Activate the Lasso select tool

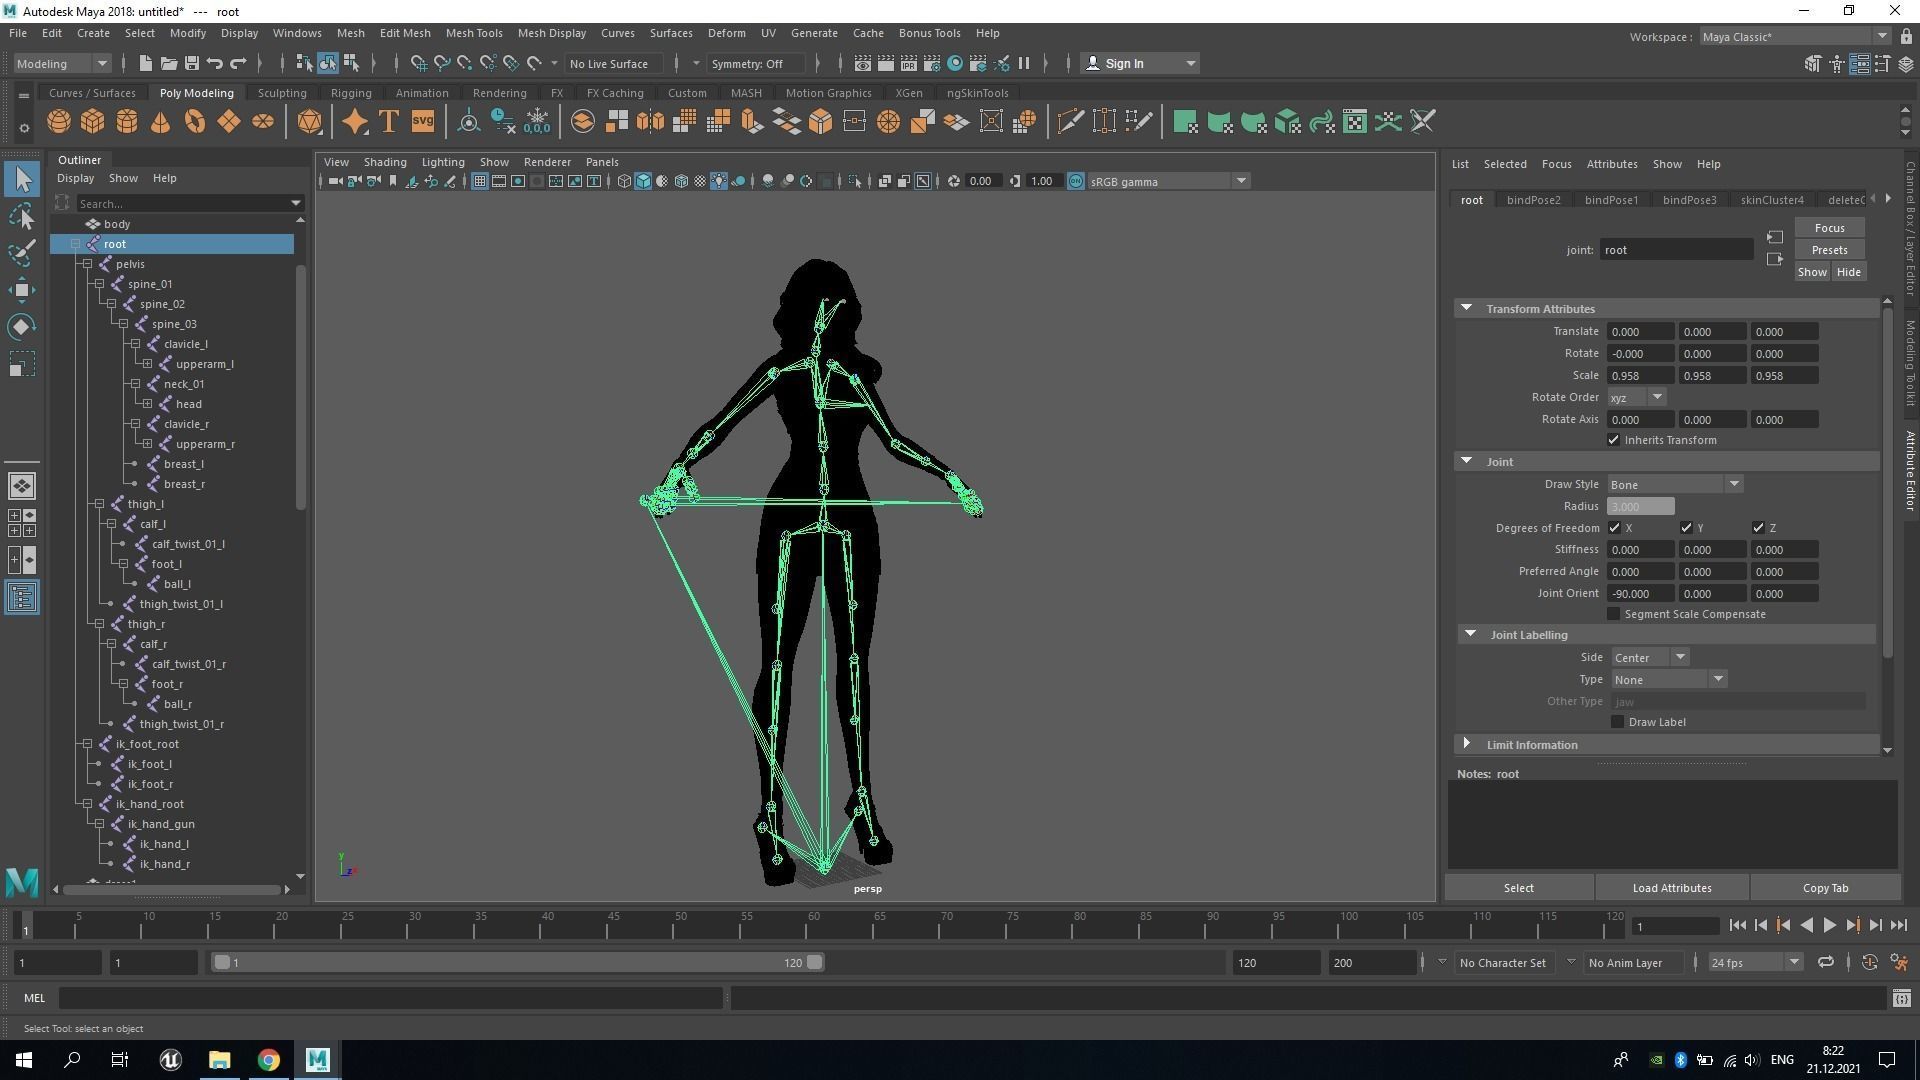[22, 216]
